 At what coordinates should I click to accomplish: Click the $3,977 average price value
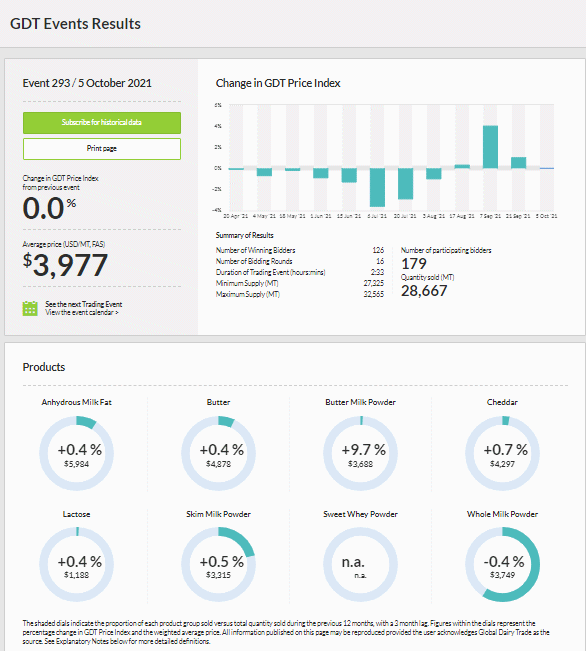(65, 265)
